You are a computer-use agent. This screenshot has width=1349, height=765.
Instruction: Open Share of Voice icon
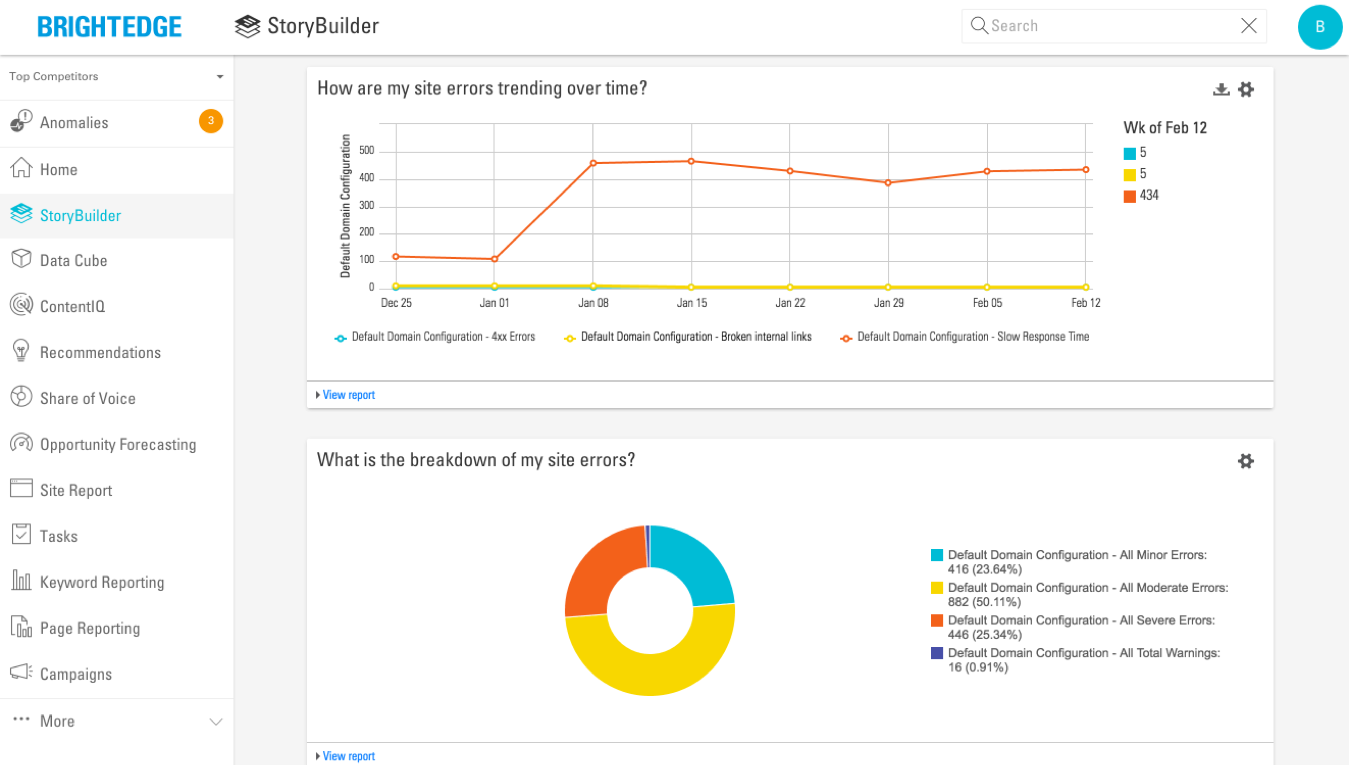21,398
